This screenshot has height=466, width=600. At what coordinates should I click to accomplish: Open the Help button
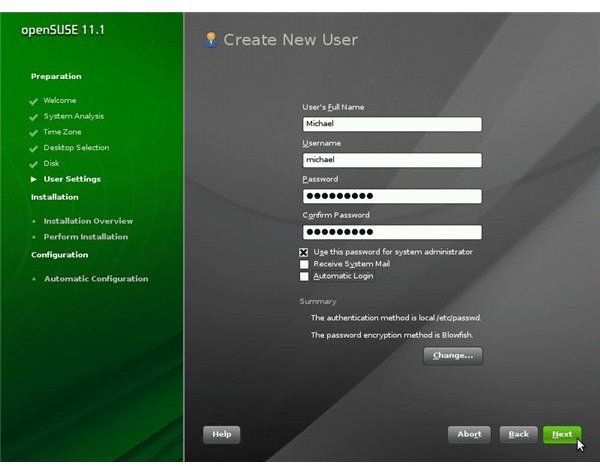[x=222, y=435]
